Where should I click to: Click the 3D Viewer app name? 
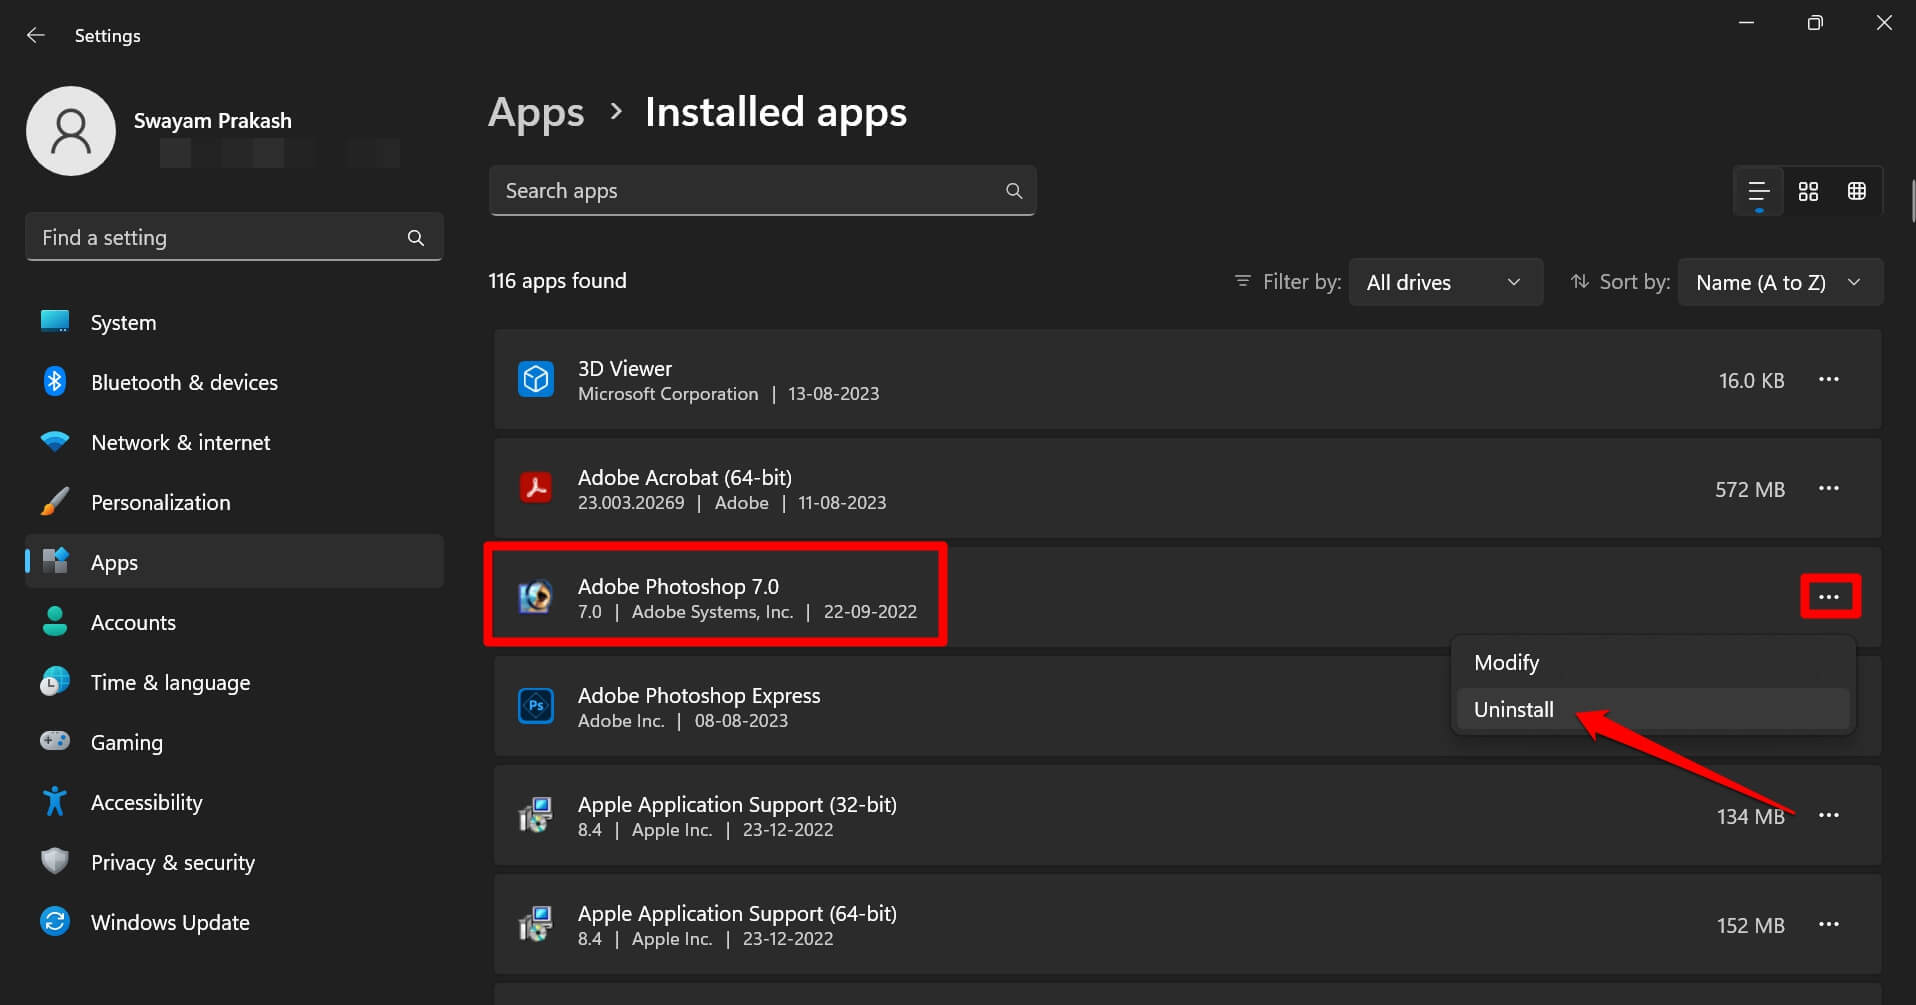625,369
